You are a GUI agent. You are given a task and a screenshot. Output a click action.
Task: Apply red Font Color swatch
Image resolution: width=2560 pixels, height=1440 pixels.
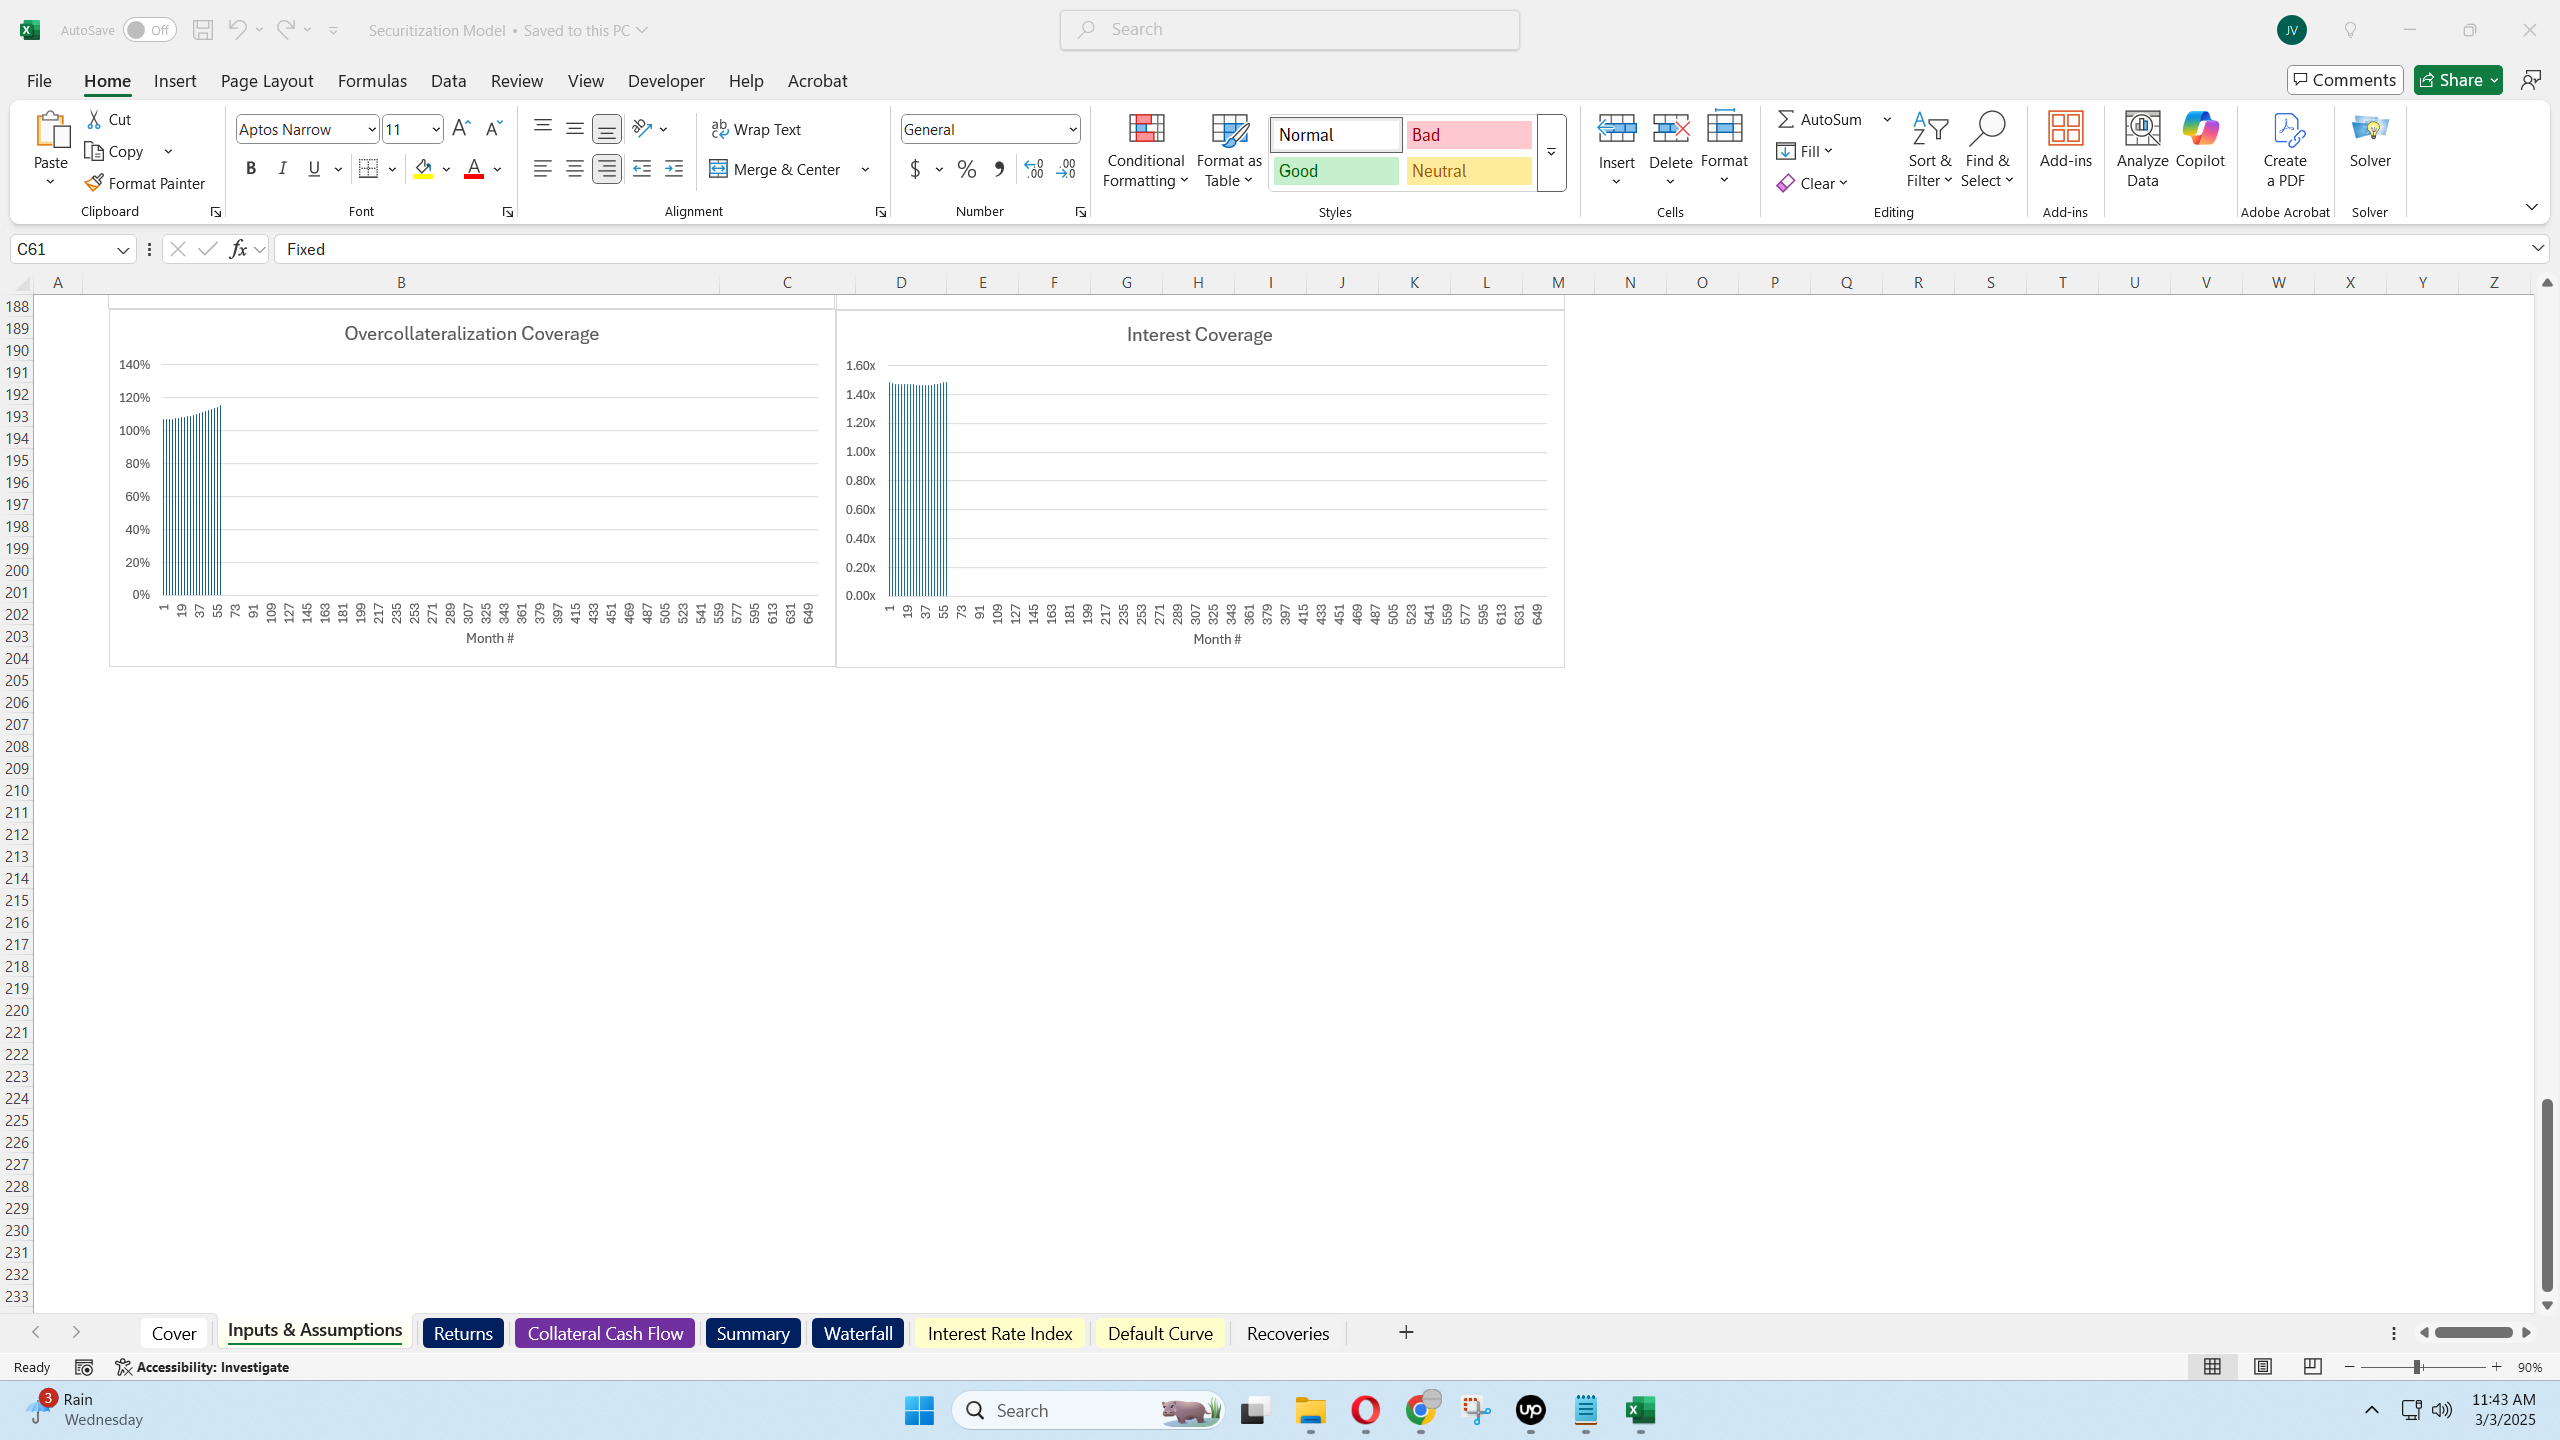[474, 169]
